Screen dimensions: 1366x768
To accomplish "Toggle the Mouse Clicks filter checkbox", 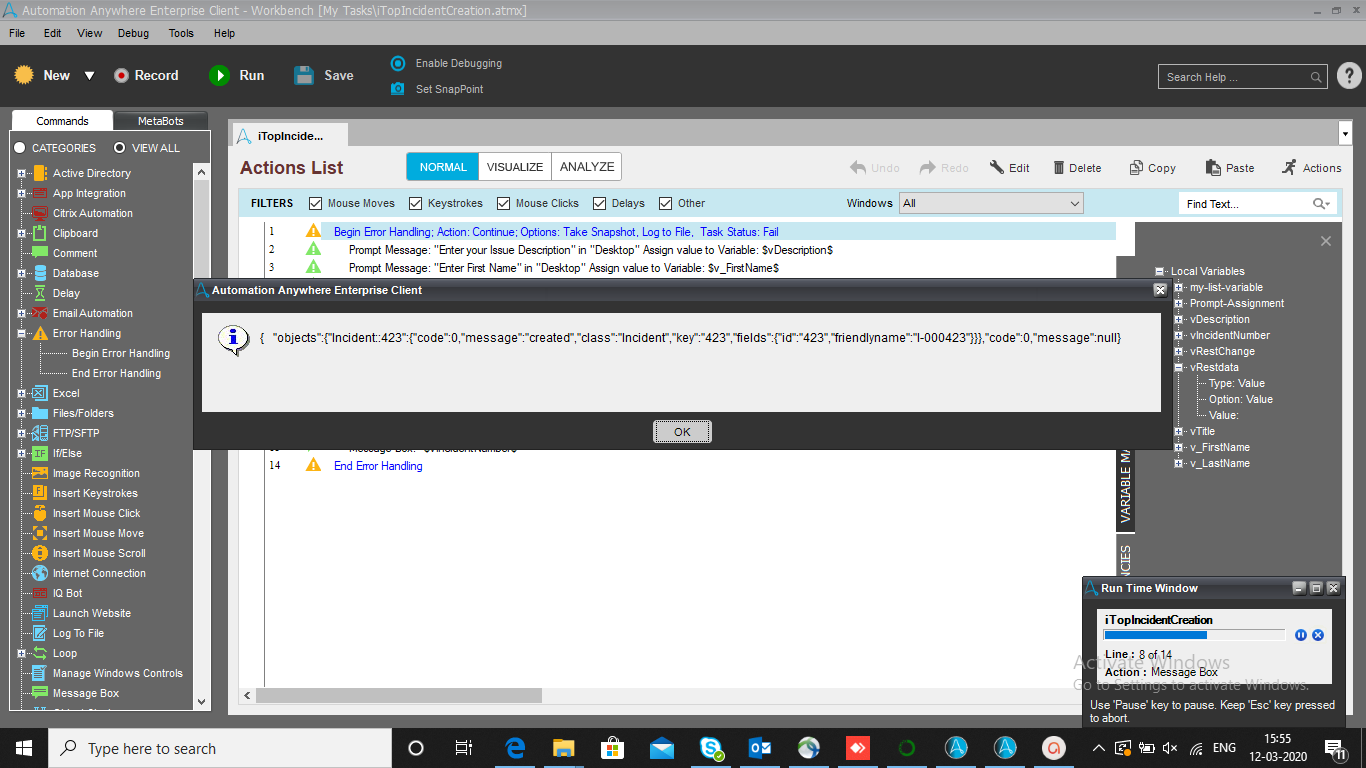I will click(x=504, y=203).
